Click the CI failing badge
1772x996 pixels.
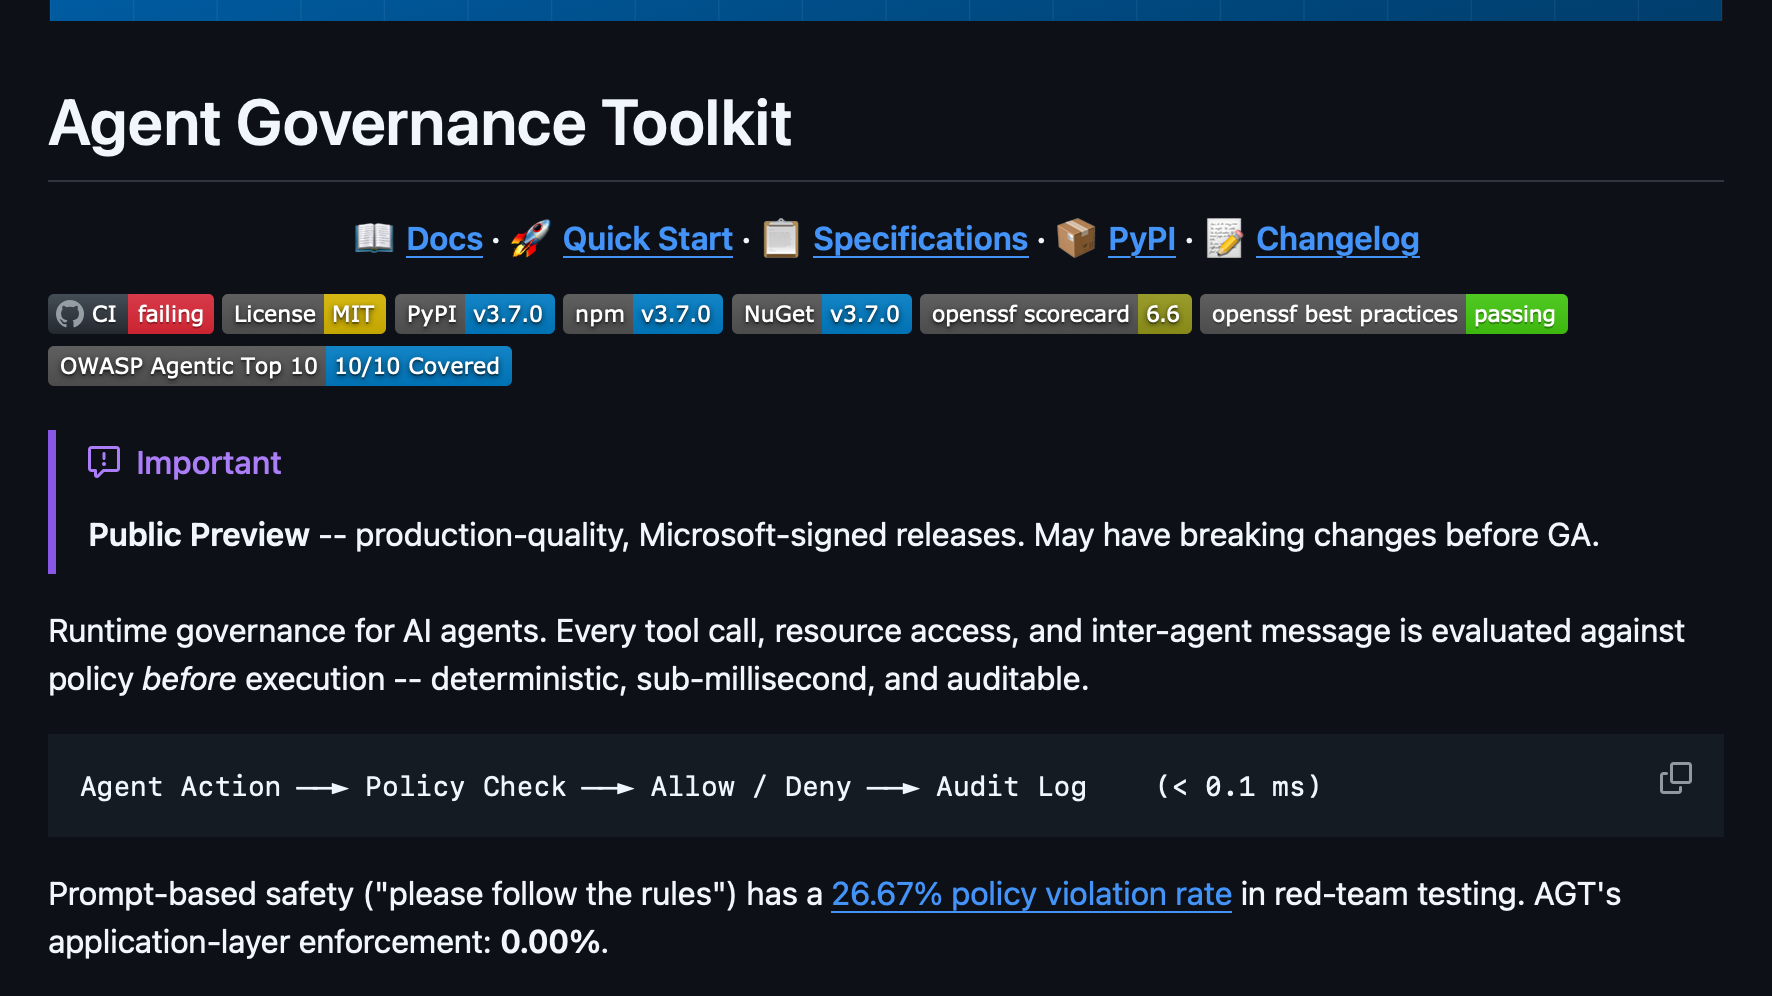click(131, 314)
